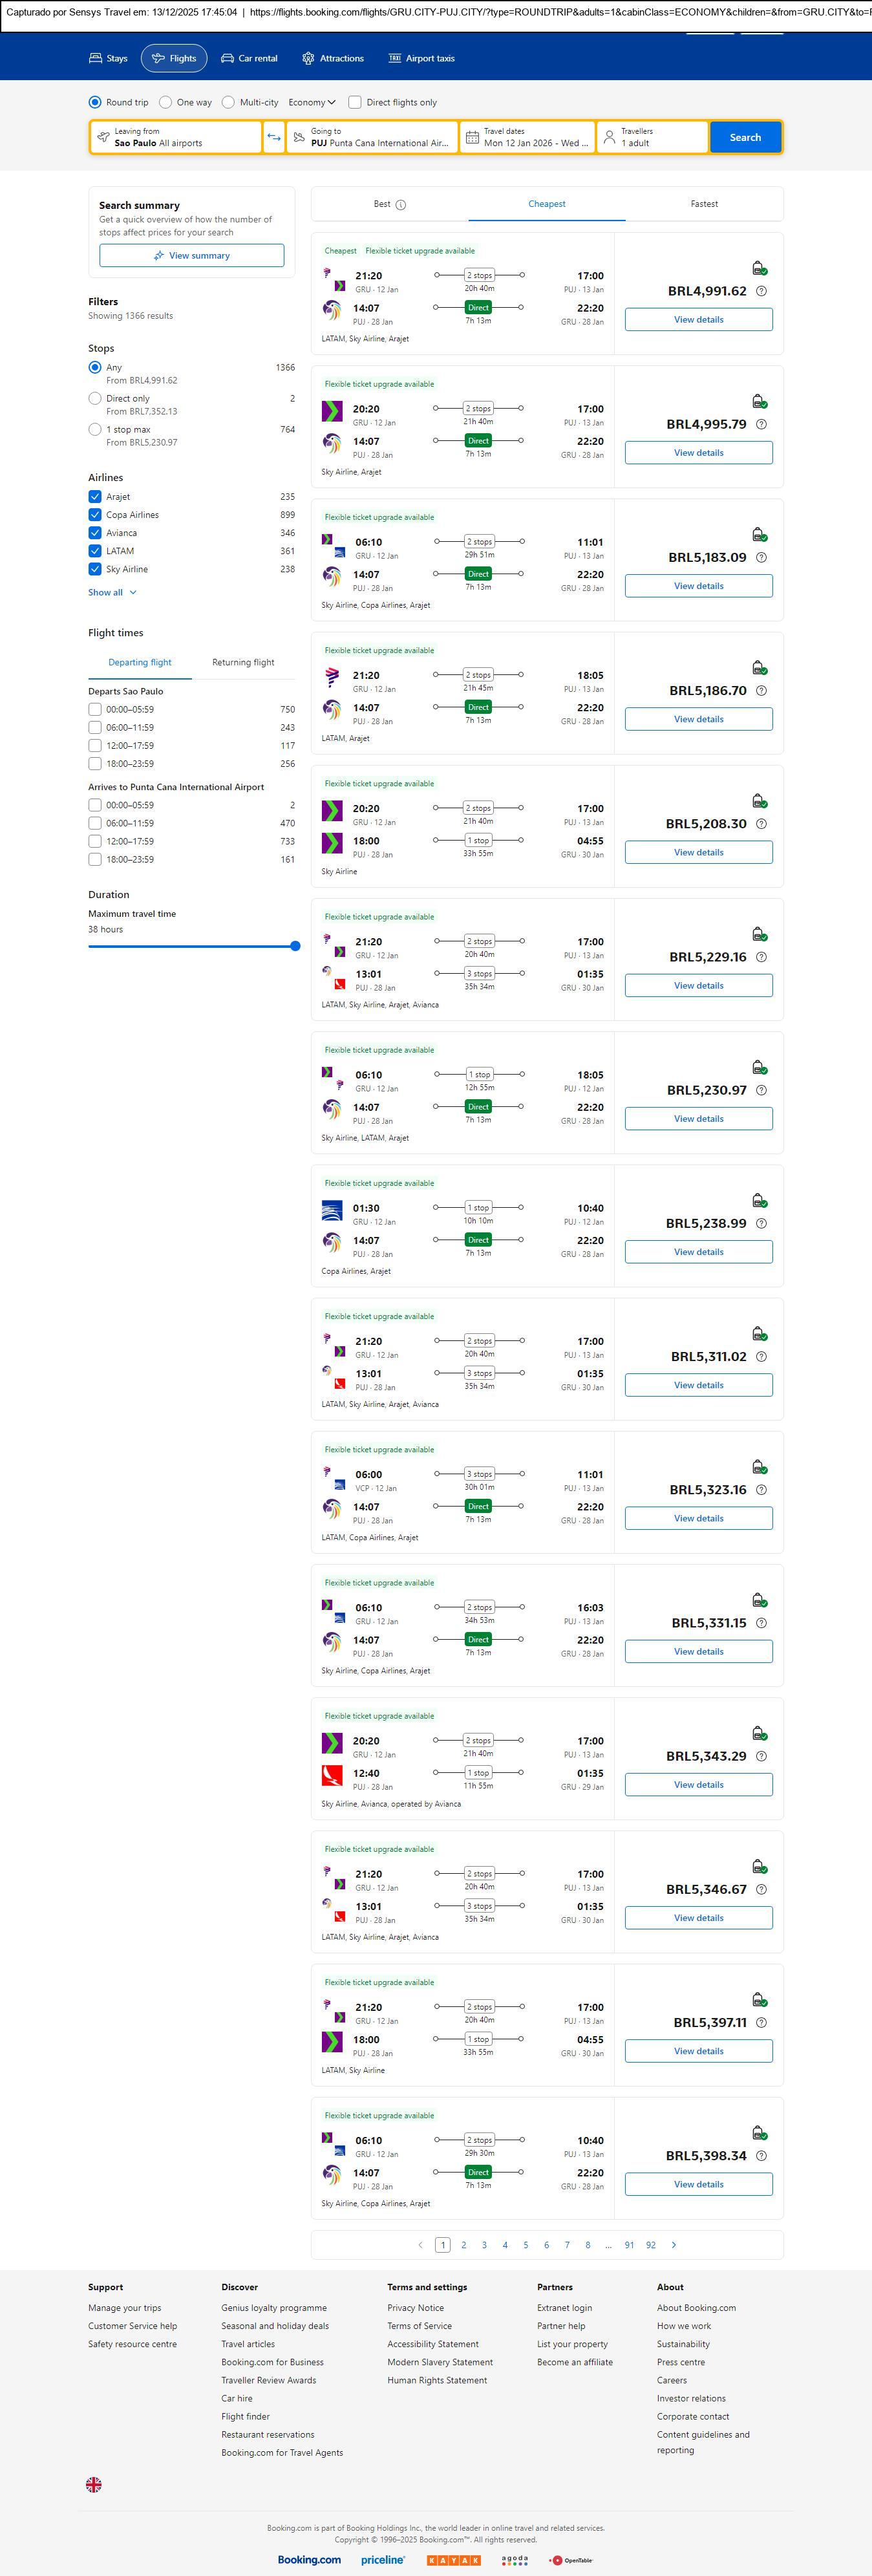The width and height of the screenshot is (872, 2576).
Task: Click the help icon beside BRL5,238.99 price
Action: [761, 1223]
